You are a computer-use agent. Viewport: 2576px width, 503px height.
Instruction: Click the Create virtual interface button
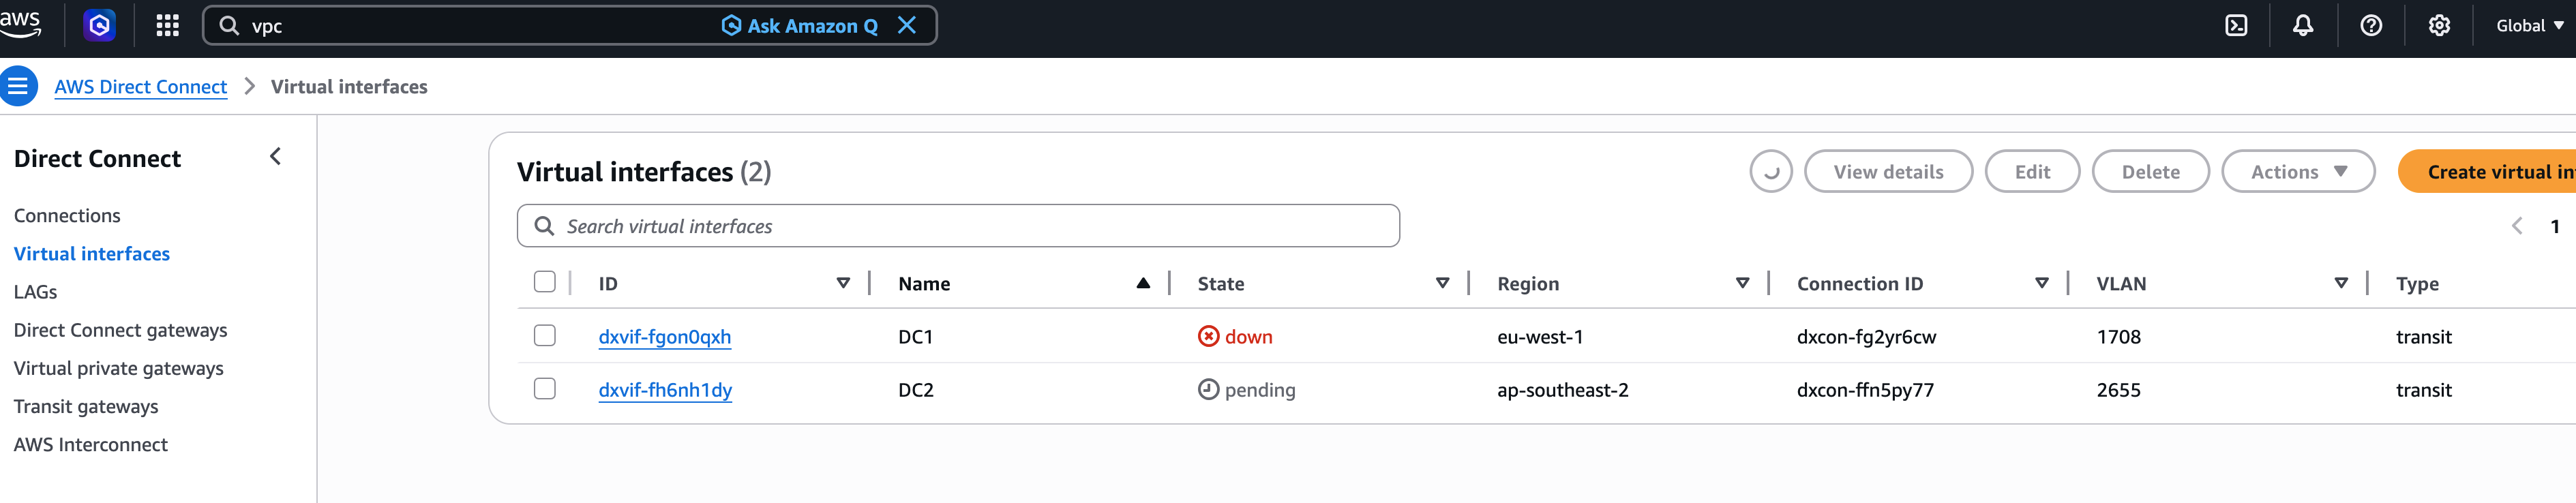click(x=2490, y=172)
